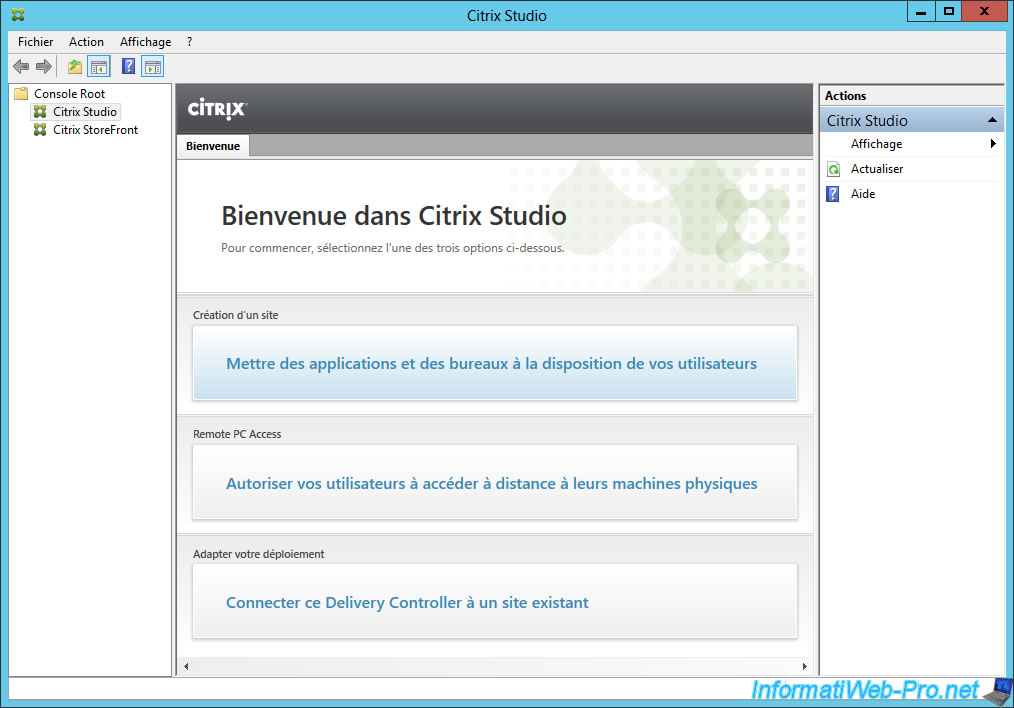Click the horizontal scrollbar right arrow

click(804, 666)
